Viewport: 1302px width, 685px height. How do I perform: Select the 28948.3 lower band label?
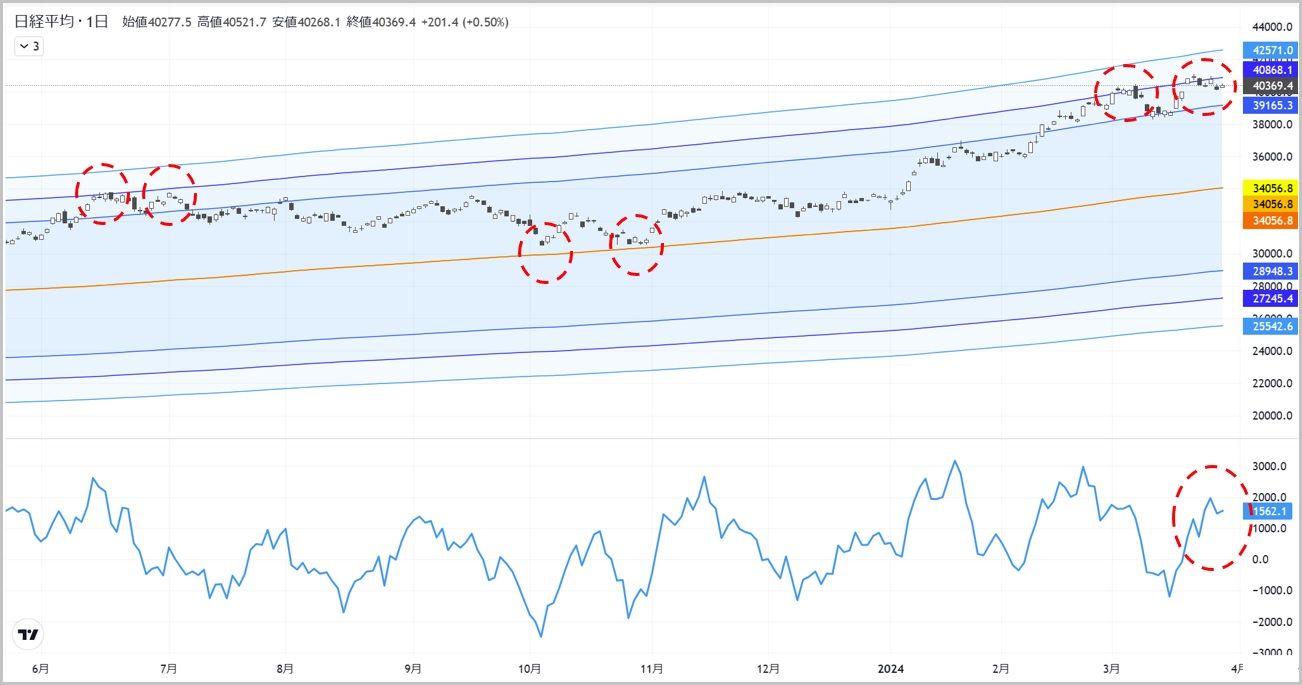click(1268, 271)
